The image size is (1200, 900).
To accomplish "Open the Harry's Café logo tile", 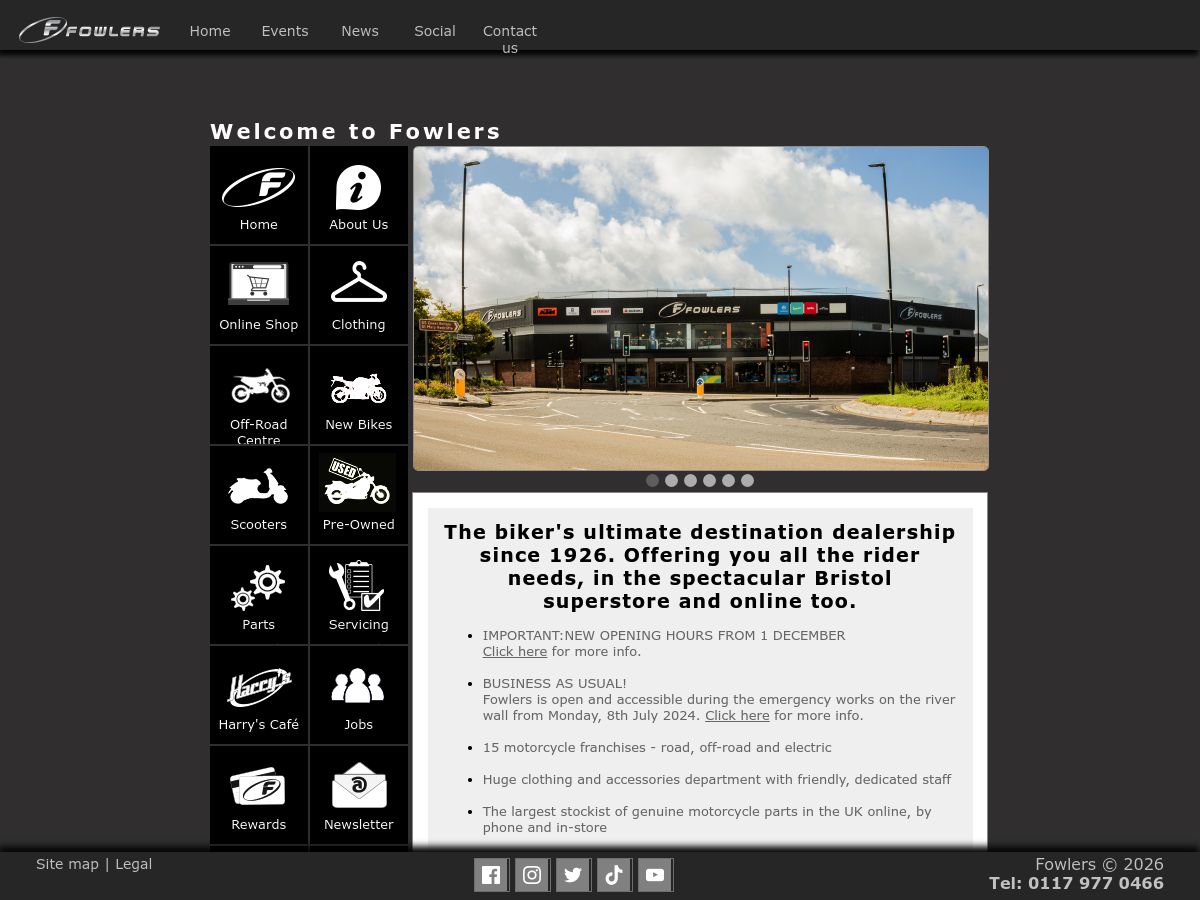I will tap(259, 695).
